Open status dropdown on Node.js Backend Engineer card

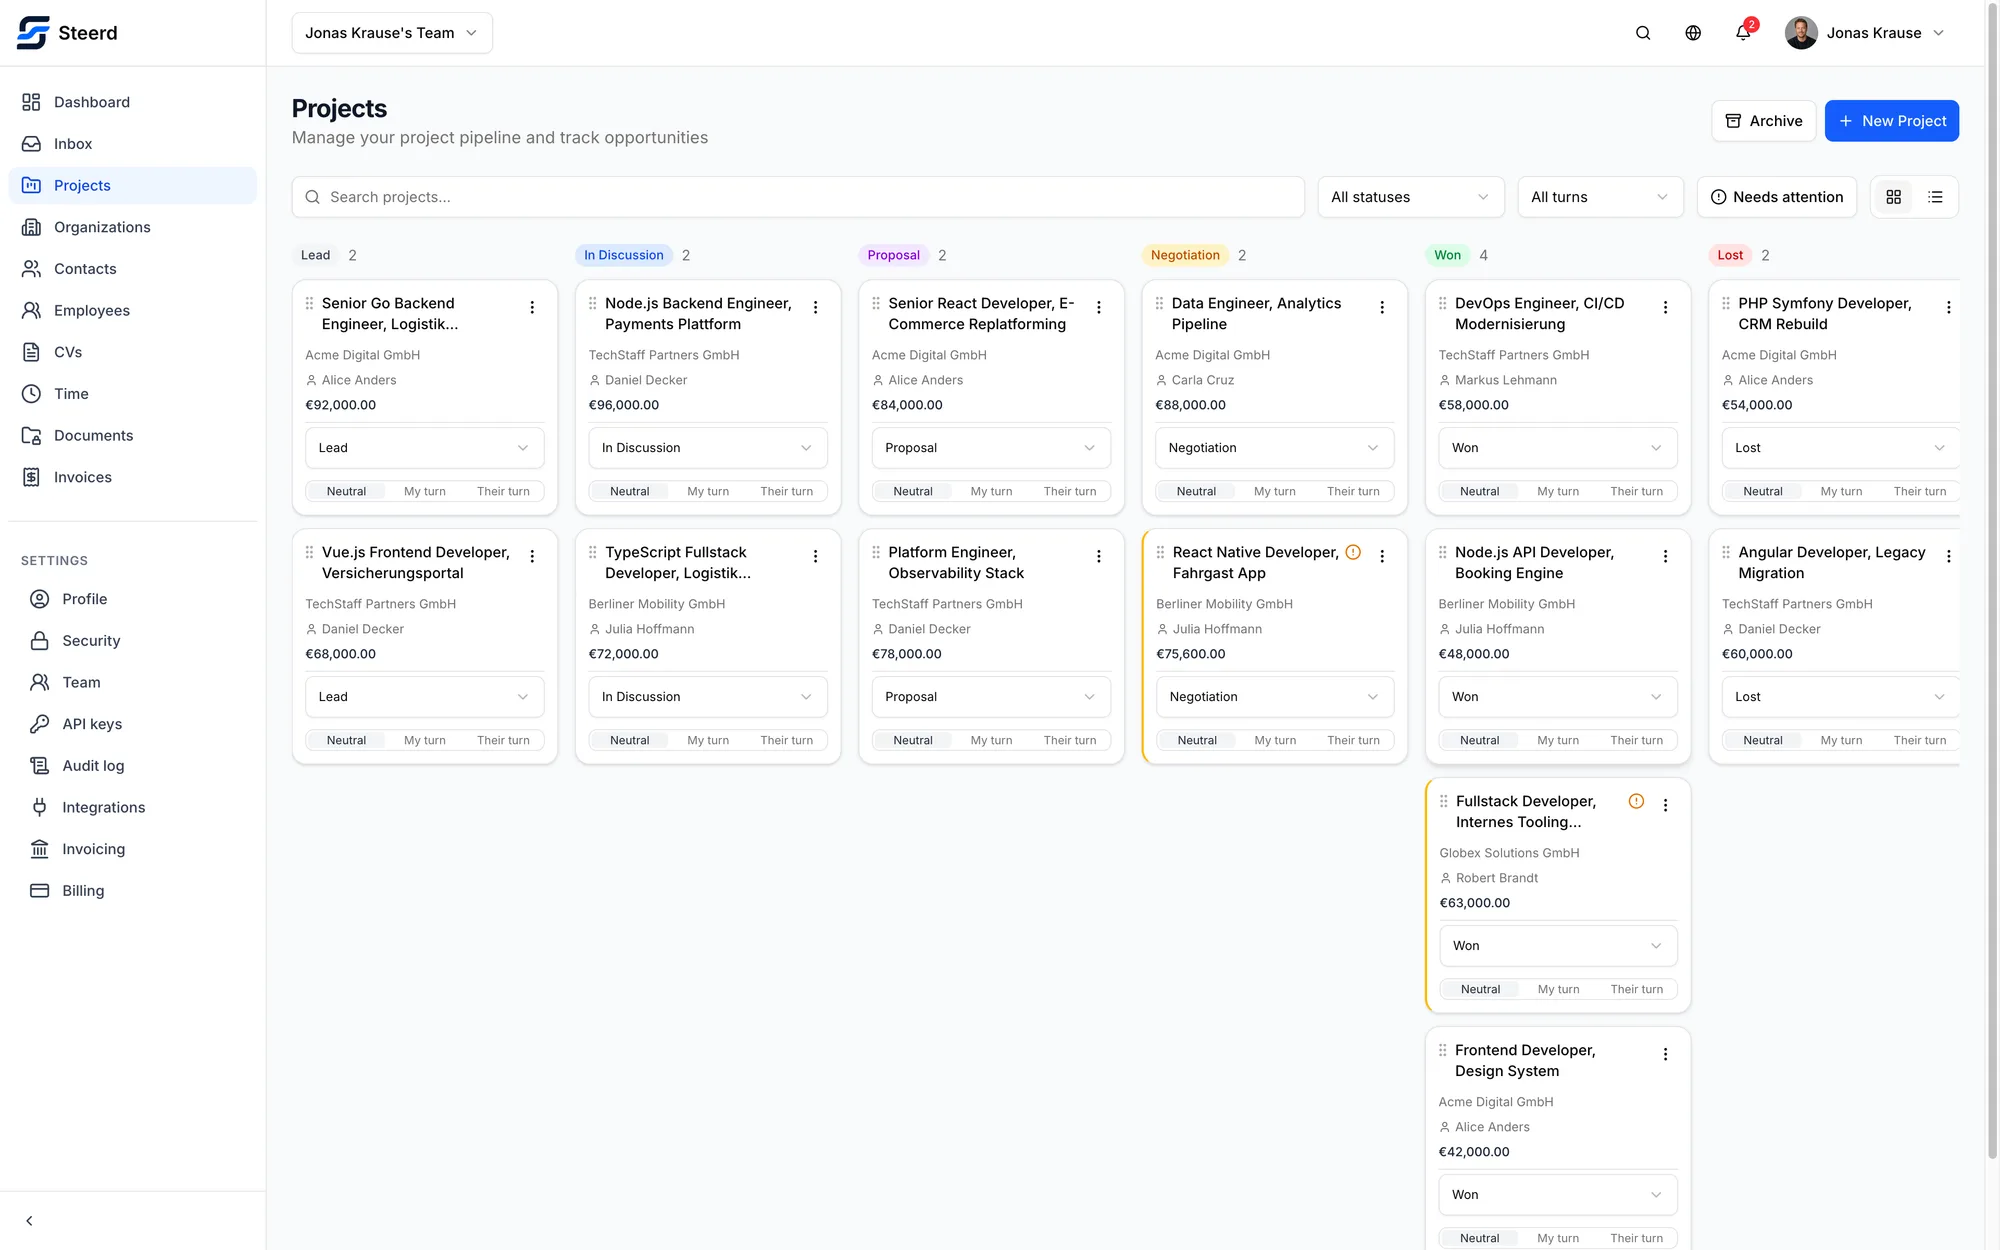click(x=707, y=448)
